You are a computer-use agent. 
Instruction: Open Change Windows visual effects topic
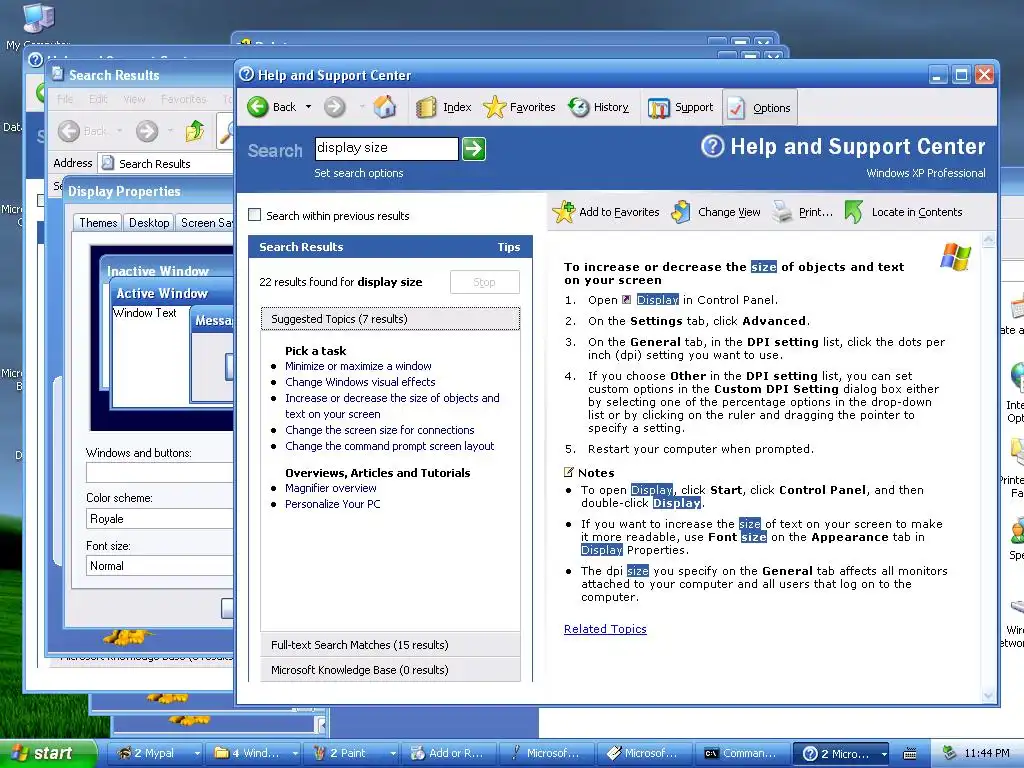(360, 382)
